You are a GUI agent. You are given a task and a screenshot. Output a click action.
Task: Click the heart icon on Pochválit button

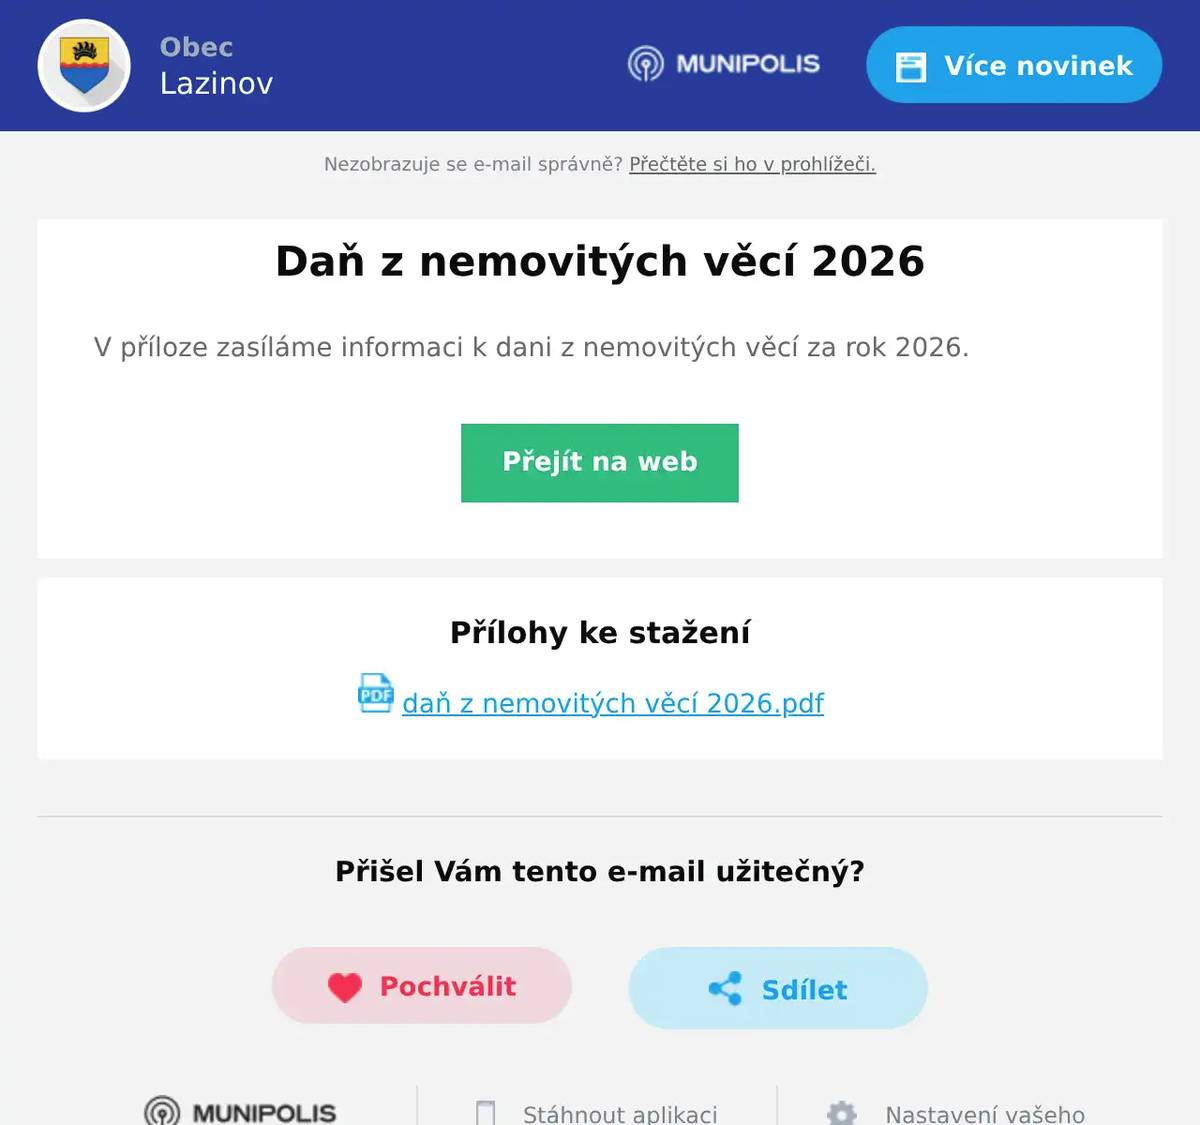345,985
